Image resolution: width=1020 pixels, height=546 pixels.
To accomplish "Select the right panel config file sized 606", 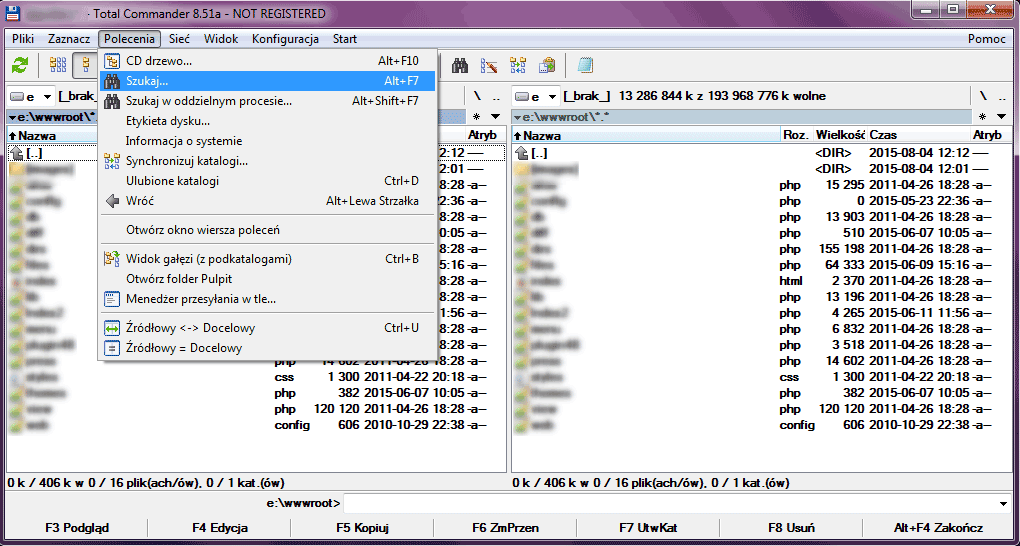I will click(762, 425).
